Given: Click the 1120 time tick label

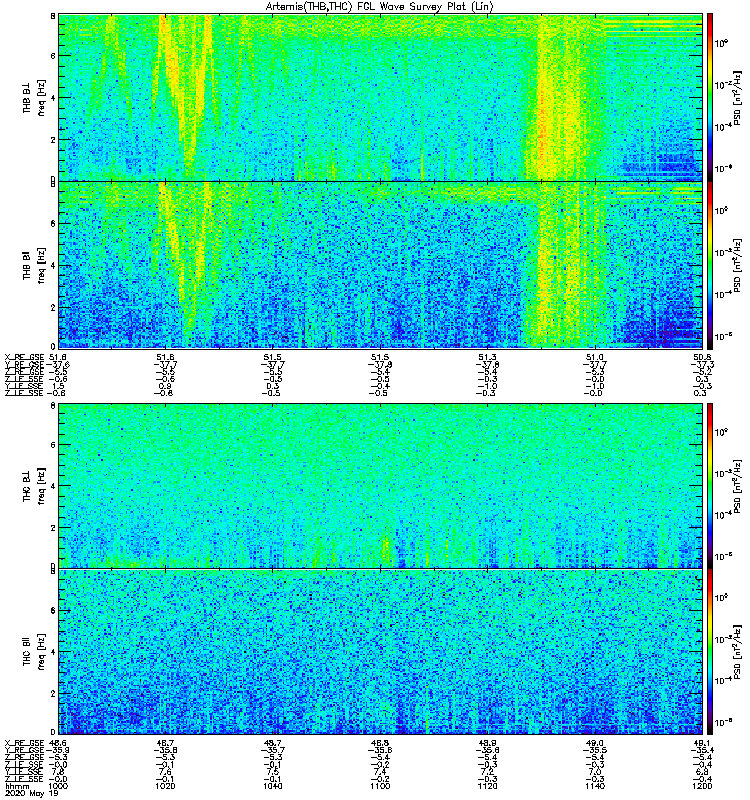Looking at the screenshot, I should pos(487,786).
